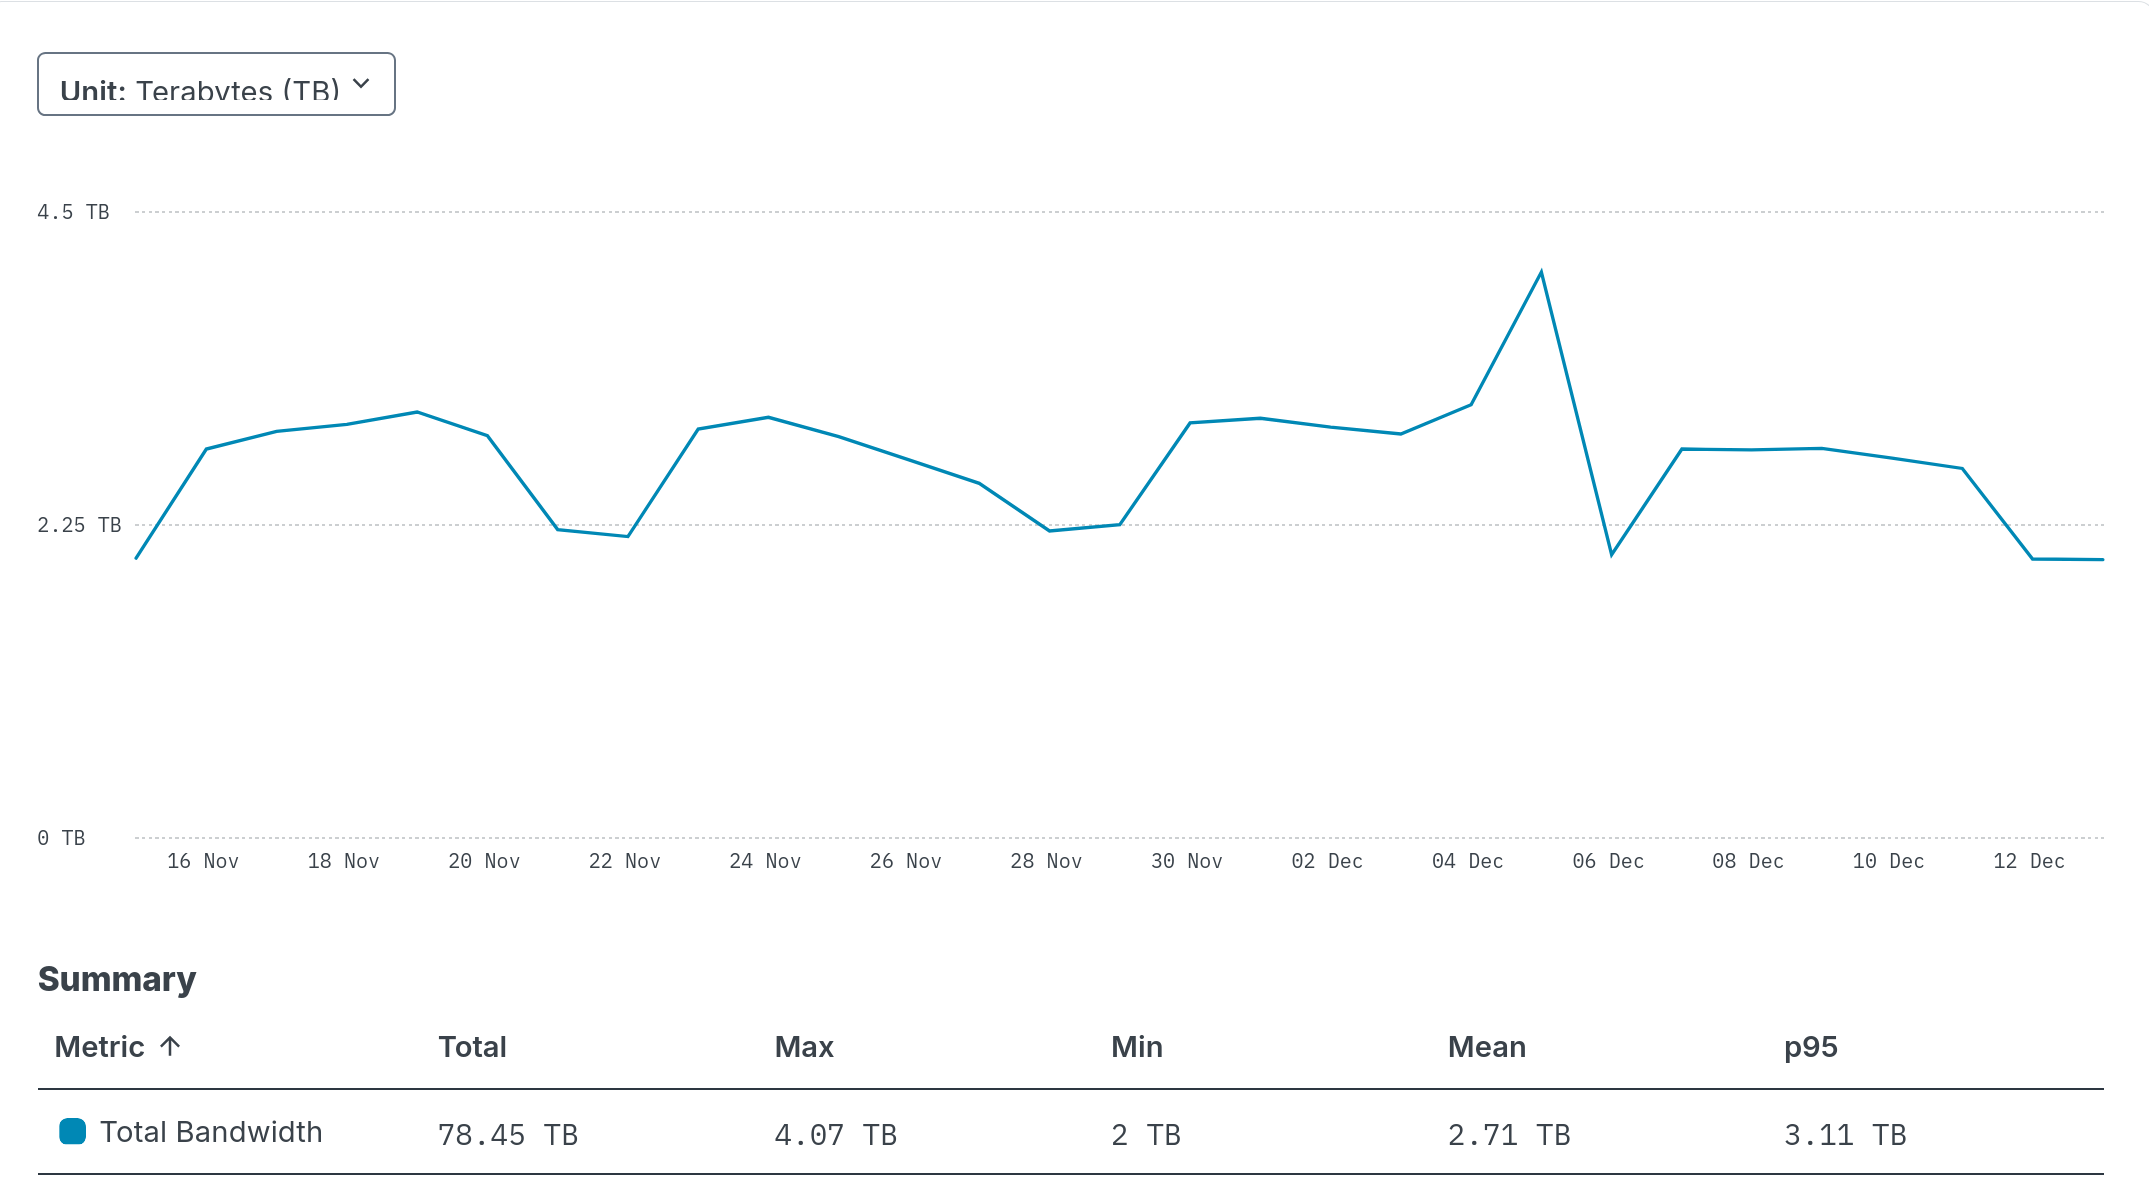
Task: Select the Mean column header
Action: point(1486,1047)
